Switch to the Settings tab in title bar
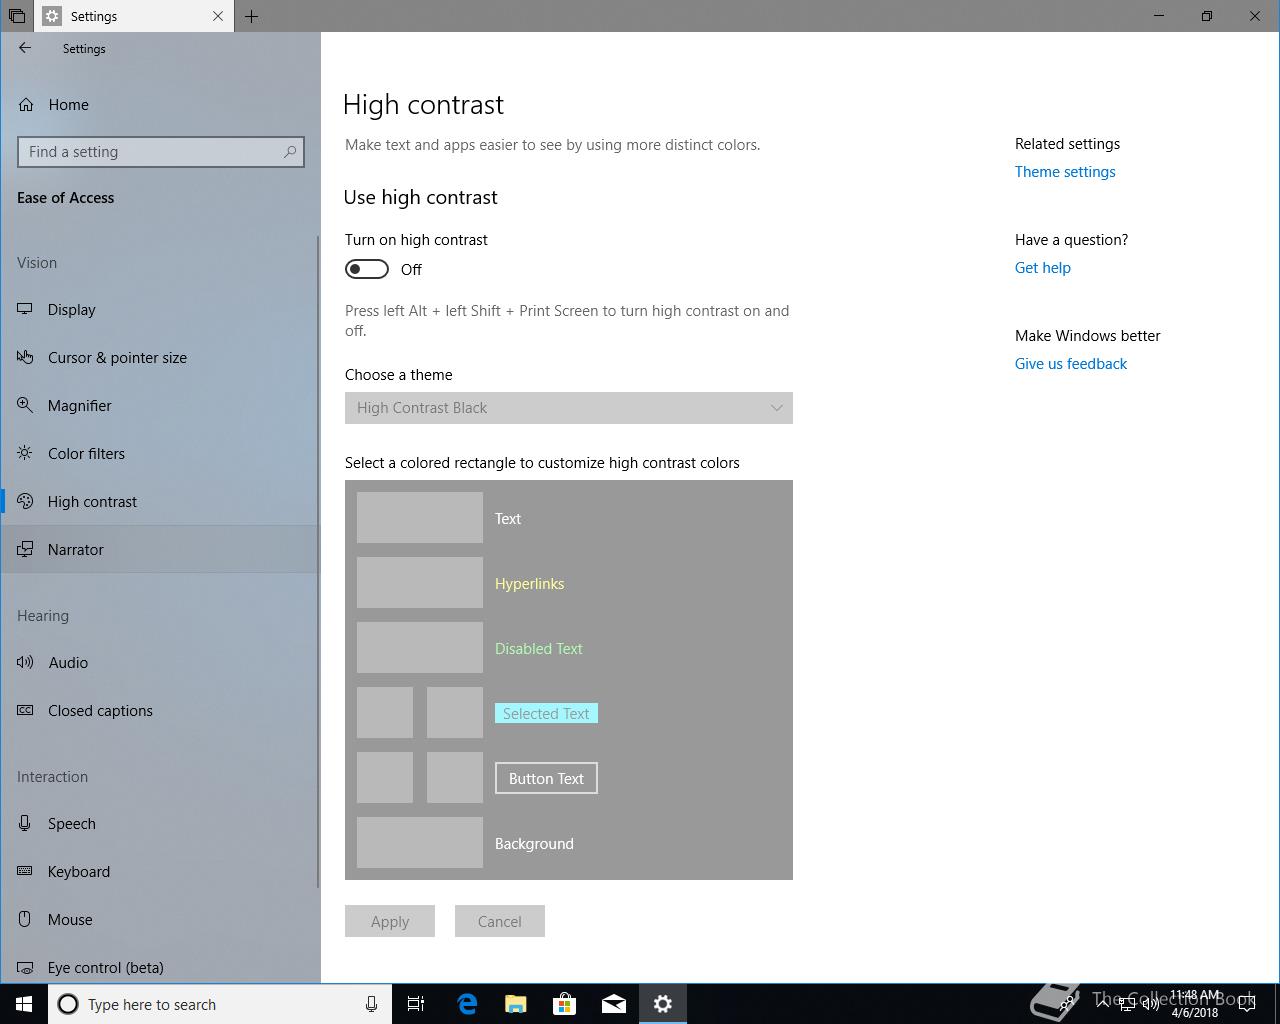This screenshot has width=1280, height=1024. point(134,16)
